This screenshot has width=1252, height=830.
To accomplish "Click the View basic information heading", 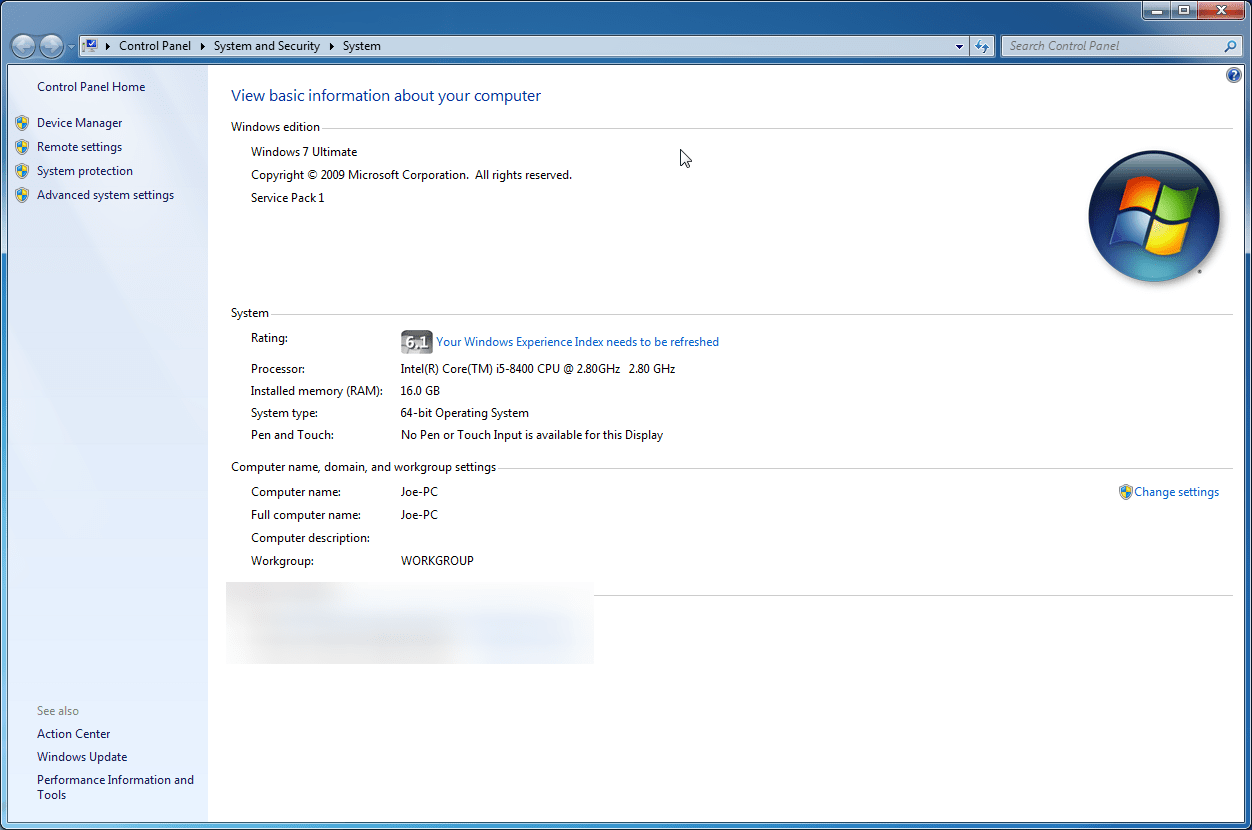I will (386, 96).
